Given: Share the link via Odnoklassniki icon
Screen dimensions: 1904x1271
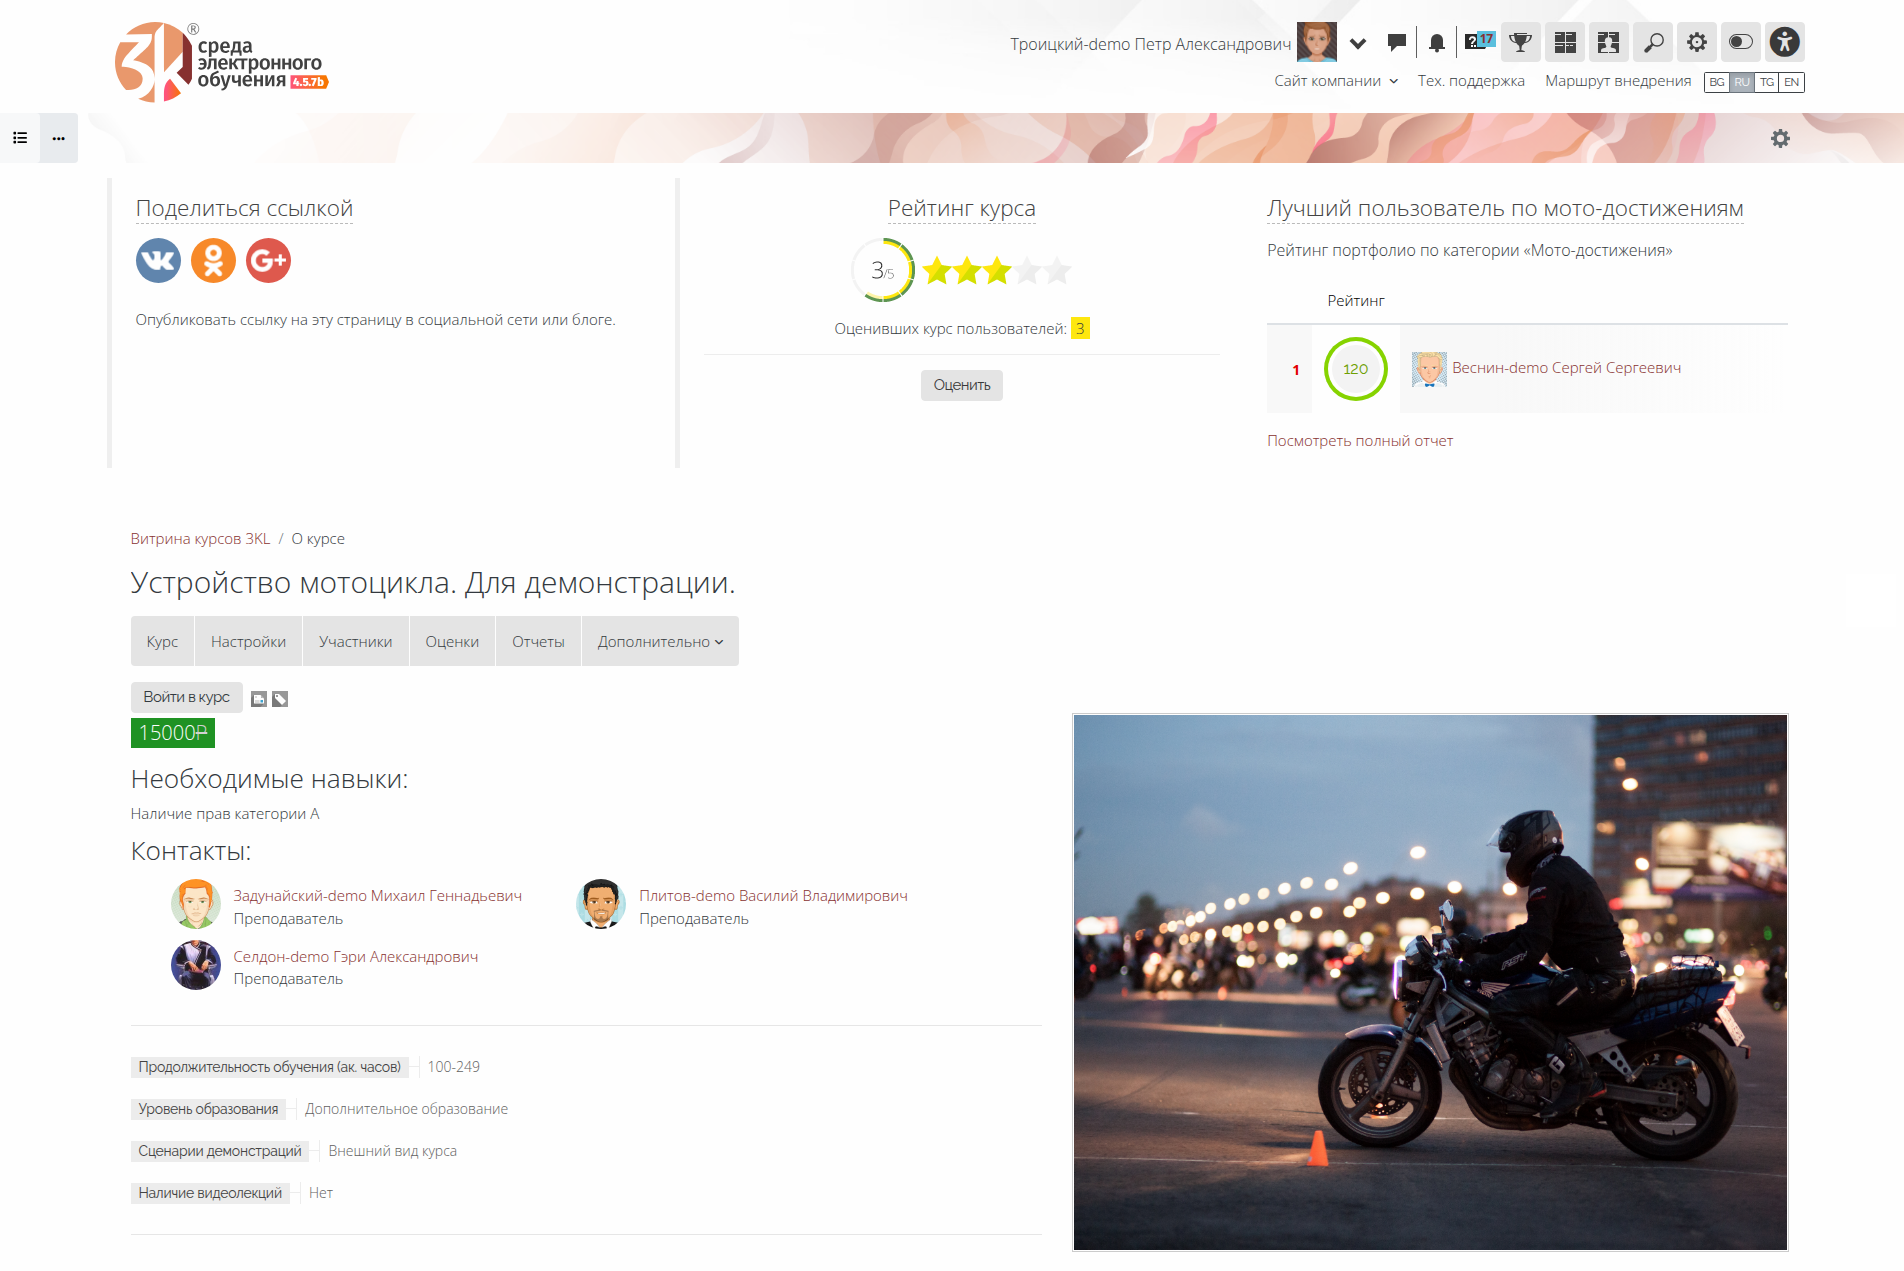Looking at the screenshot, I should pos(213,261).
